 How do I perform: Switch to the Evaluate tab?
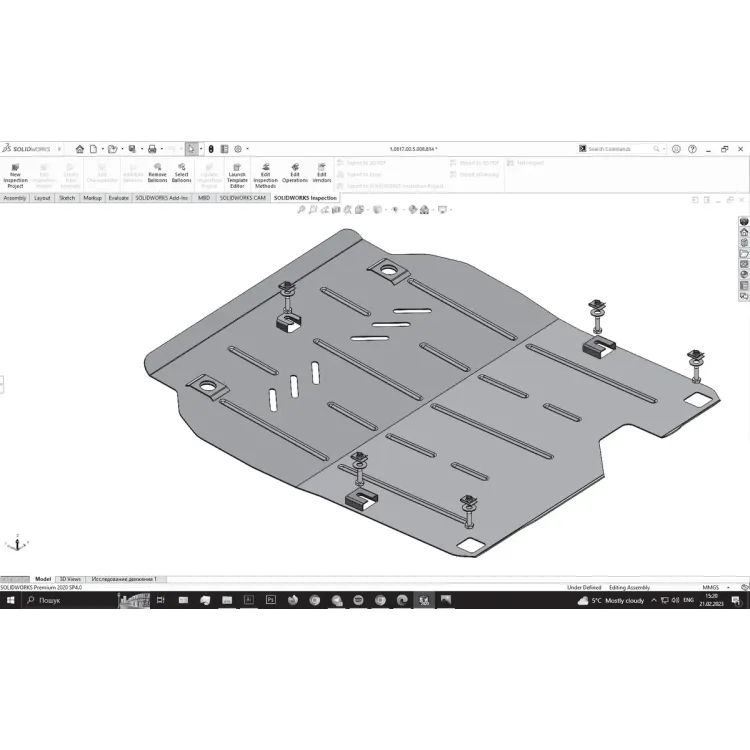point(119,198)
